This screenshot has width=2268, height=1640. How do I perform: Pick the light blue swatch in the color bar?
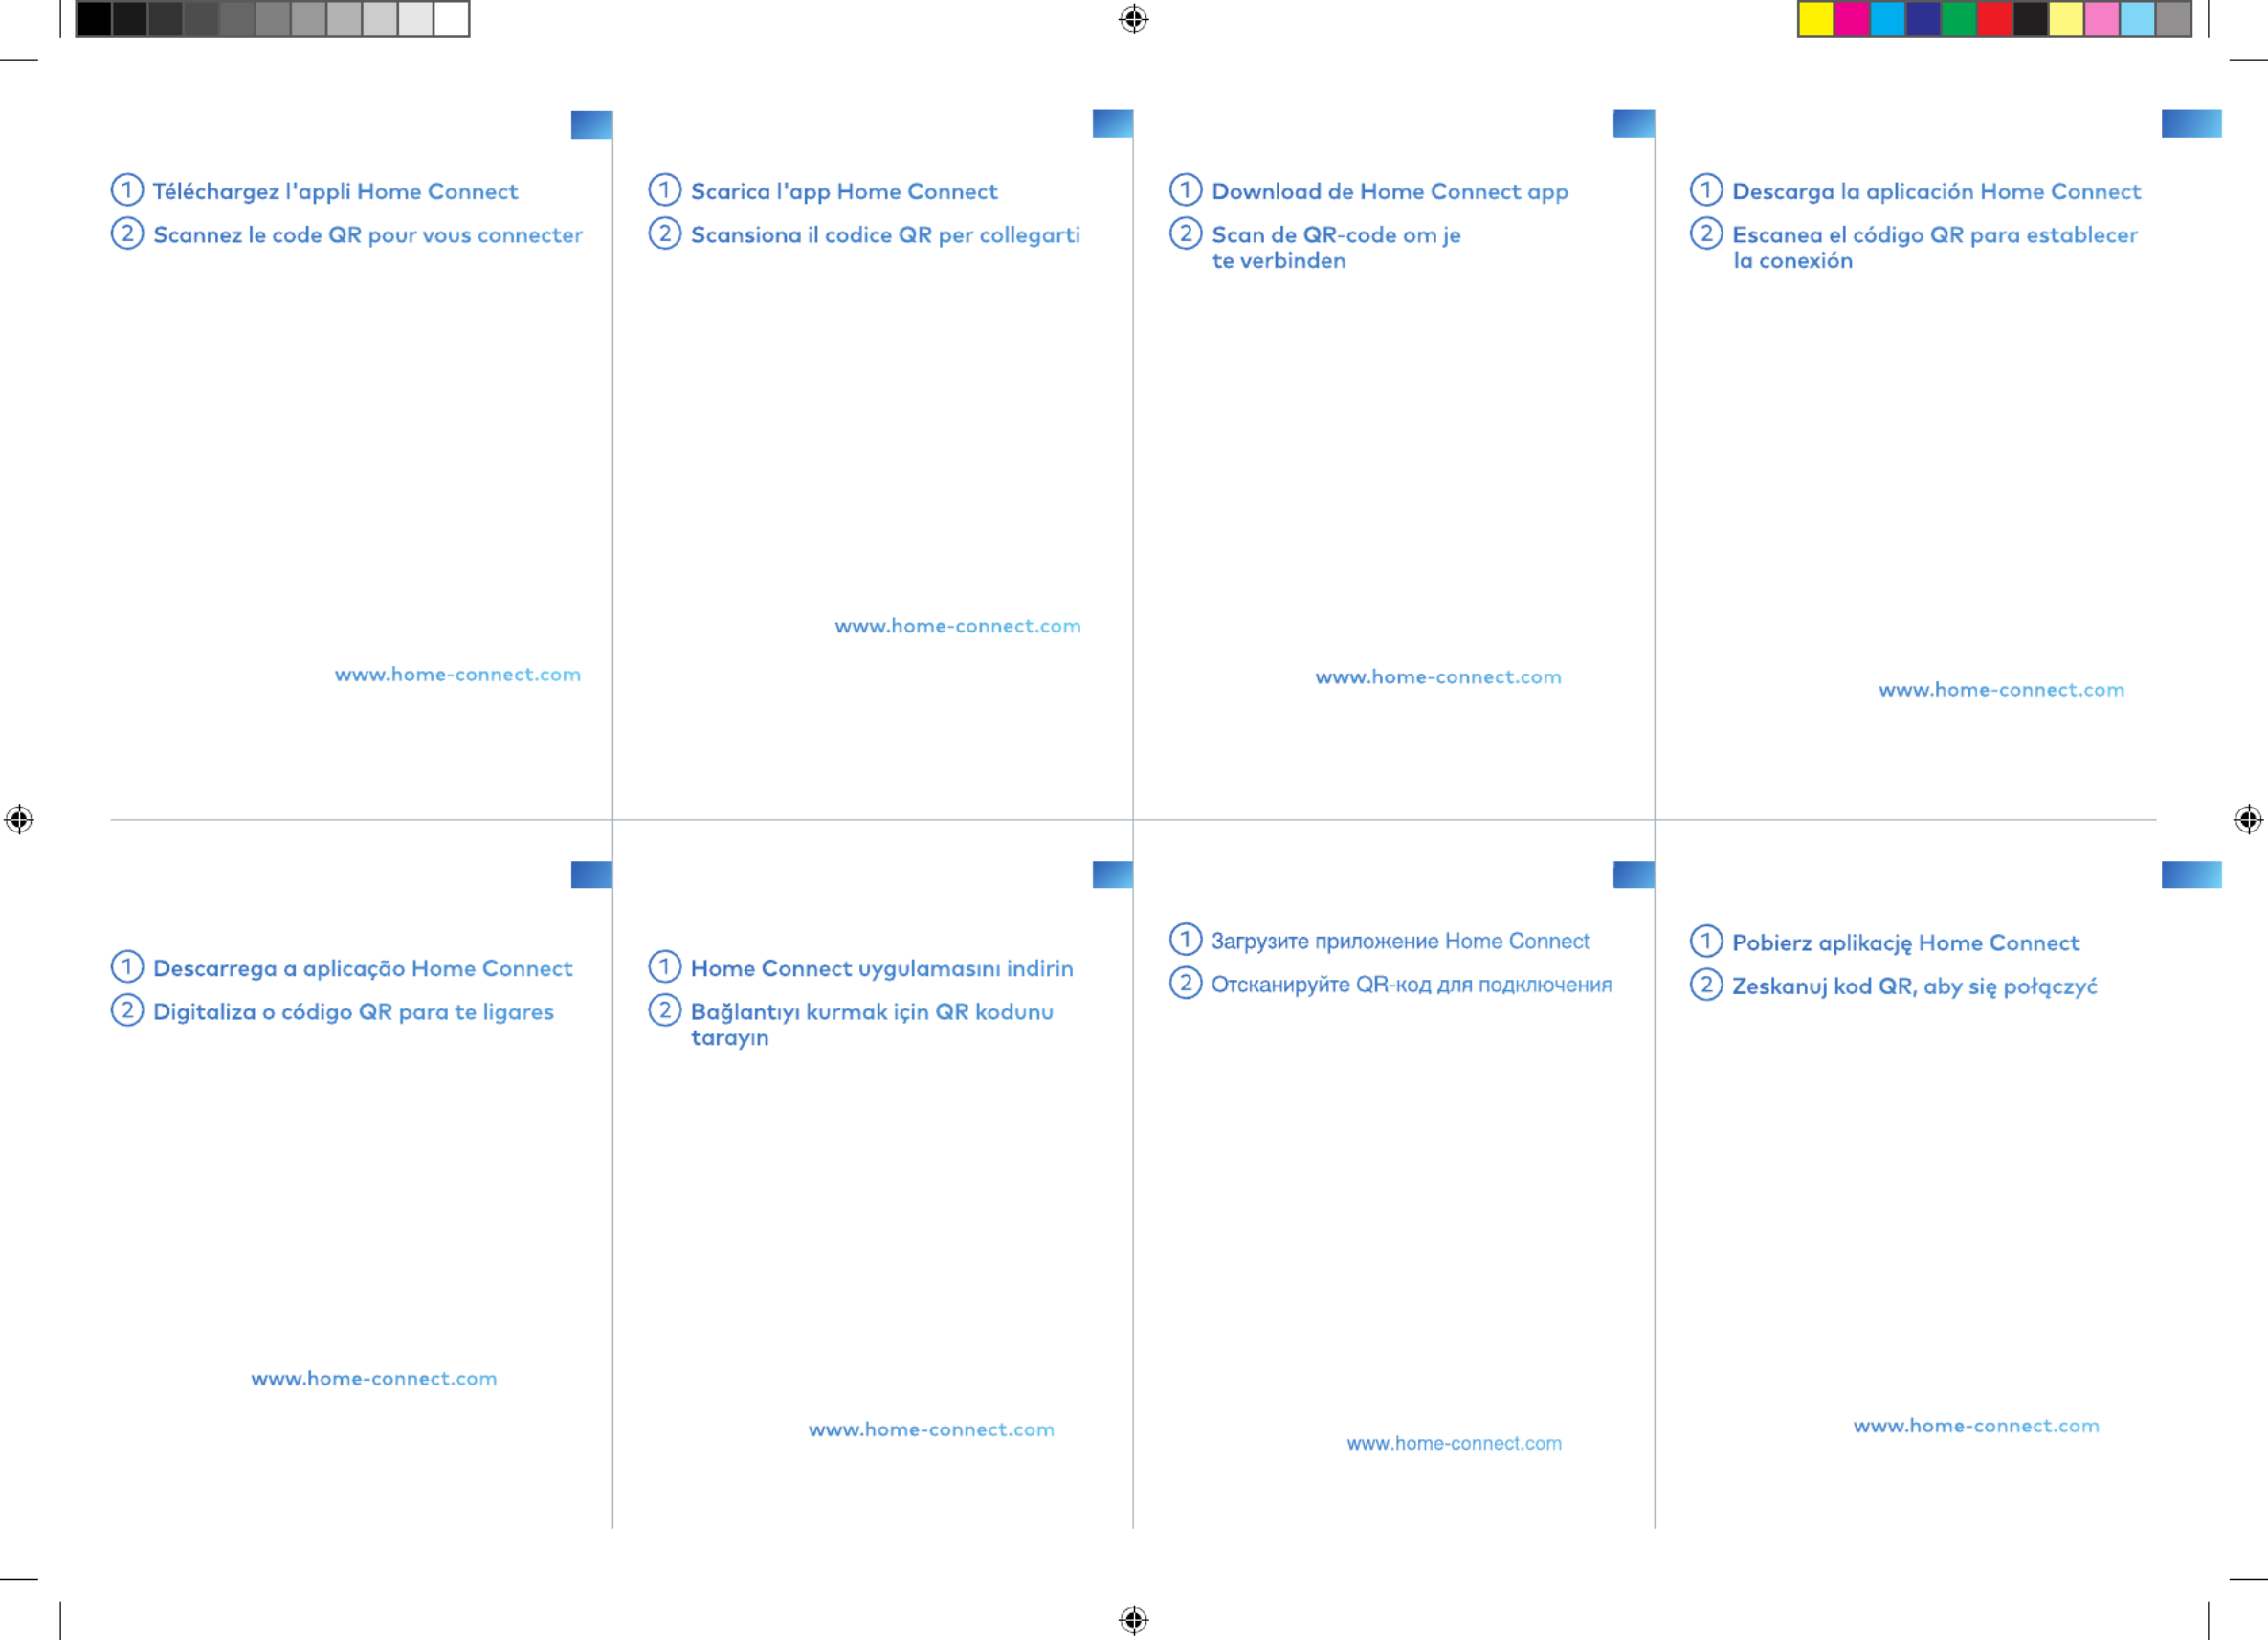tap(2138, 19)
